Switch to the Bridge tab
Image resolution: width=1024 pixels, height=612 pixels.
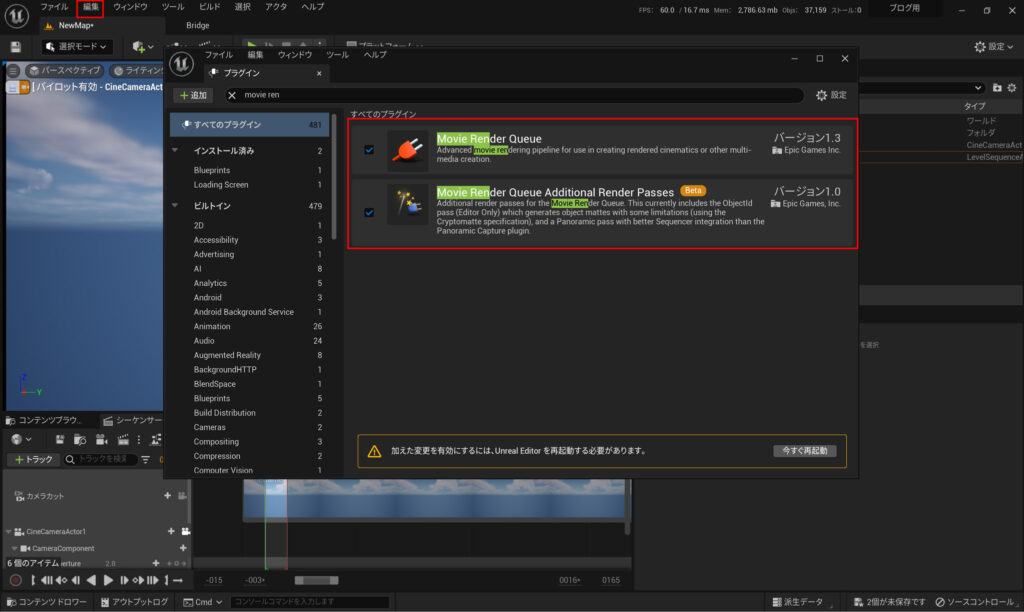point(197,26)
